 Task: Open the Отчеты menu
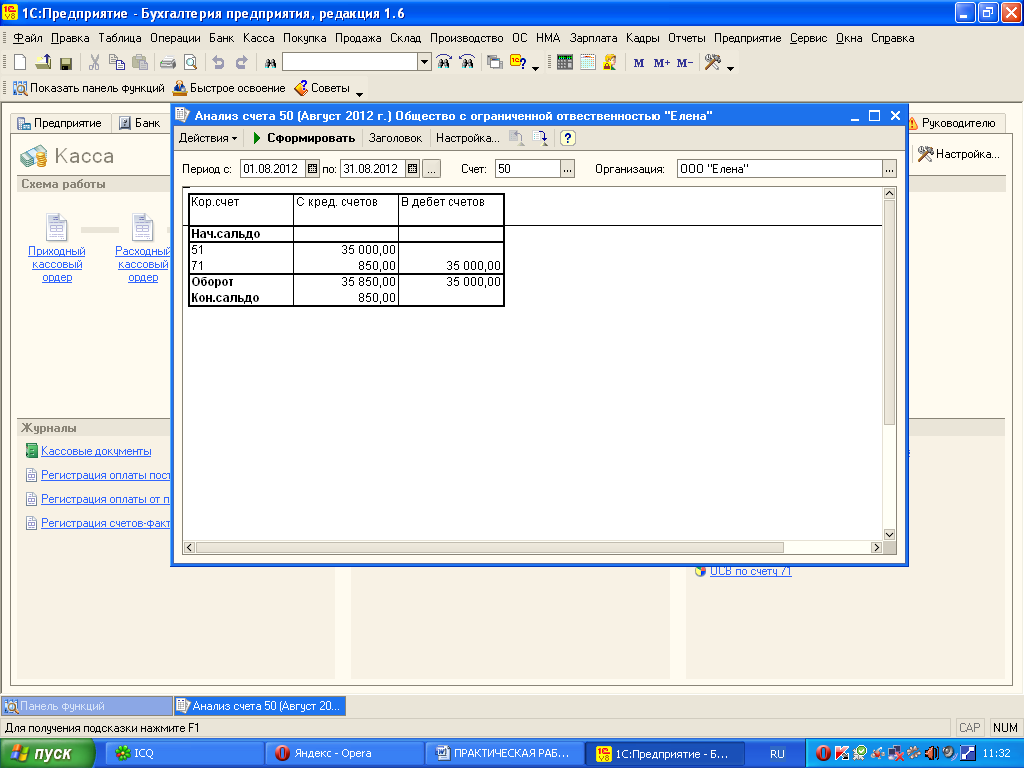click(686, 38)
